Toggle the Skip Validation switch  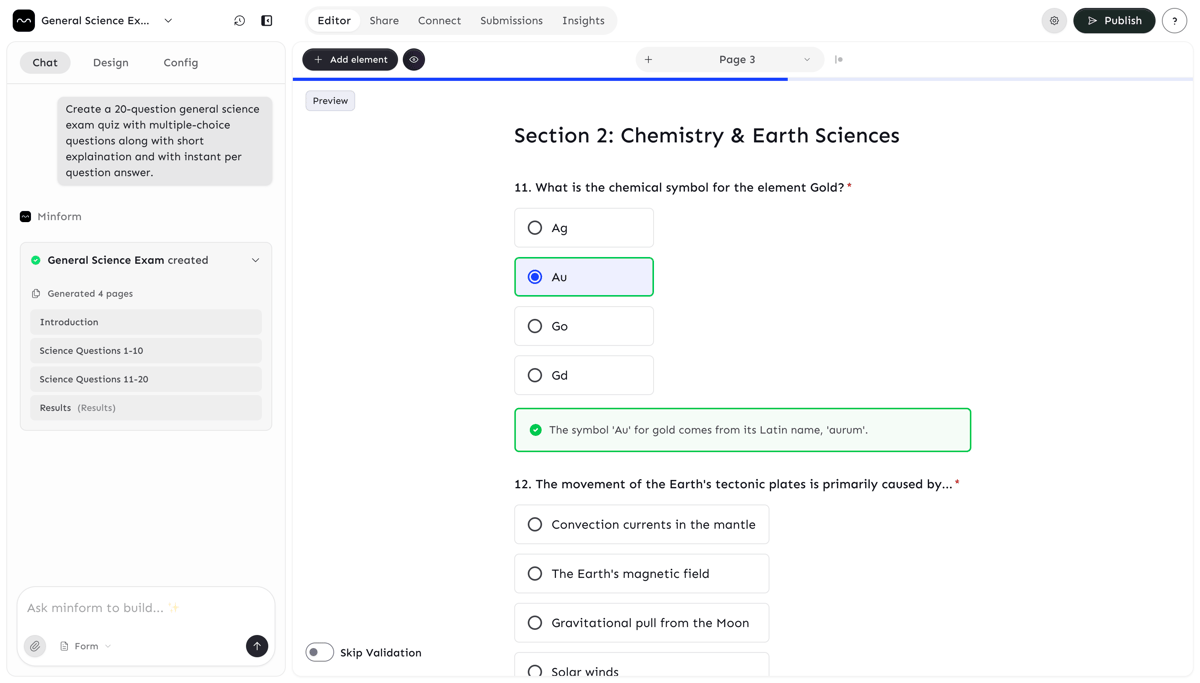[x=320, y=653]
